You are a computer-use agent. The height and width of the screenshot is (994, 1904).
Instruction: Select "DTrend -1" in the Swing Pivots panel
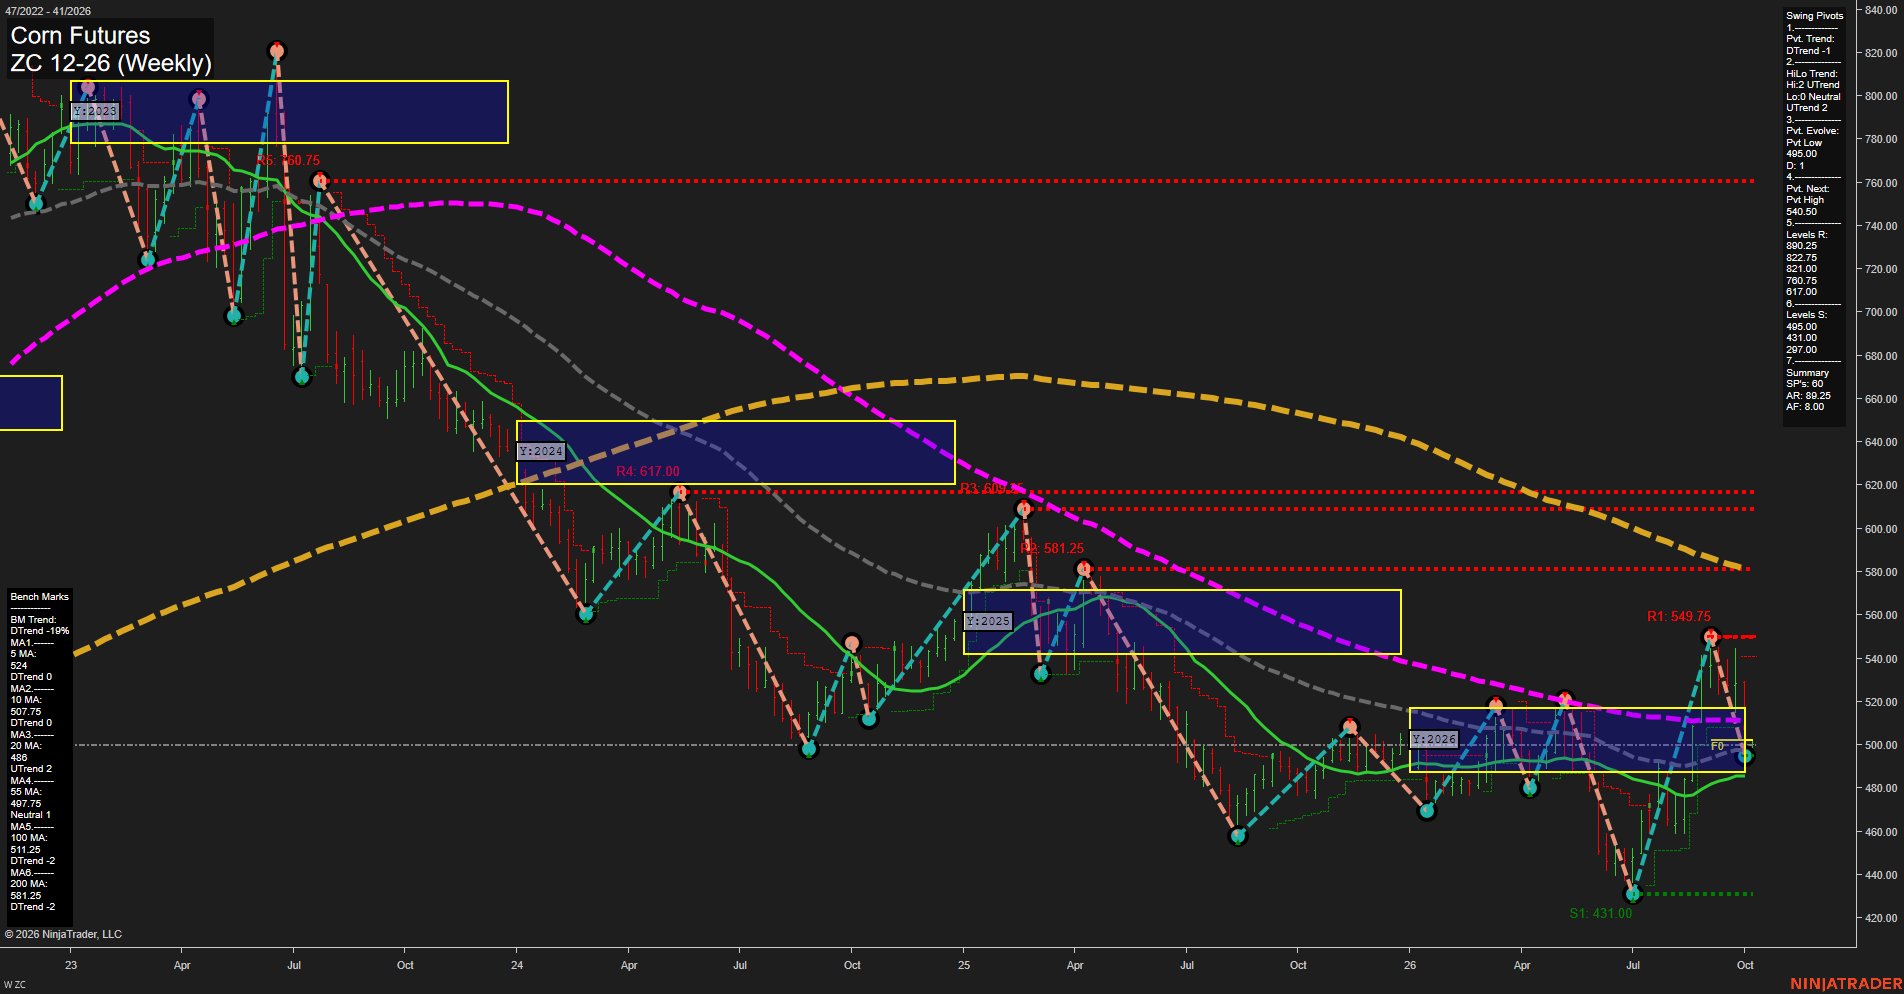point(1808,51)
